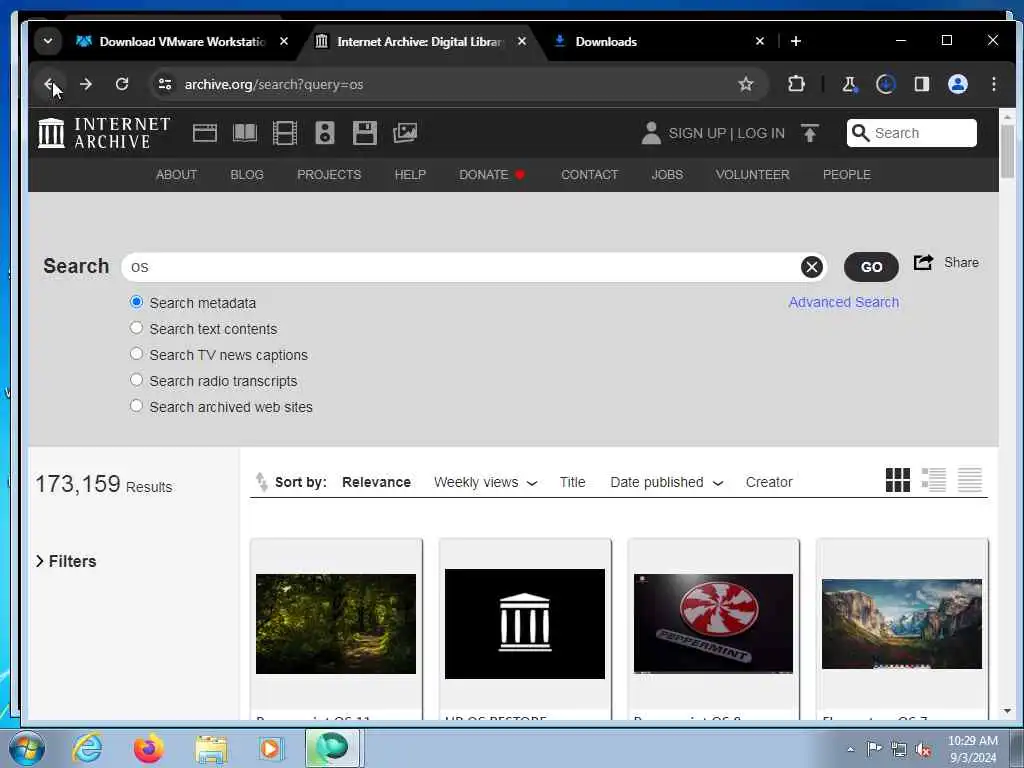Clear the search query with X button
Viewport: 1024px width, 768px height.
pos(811,267)
